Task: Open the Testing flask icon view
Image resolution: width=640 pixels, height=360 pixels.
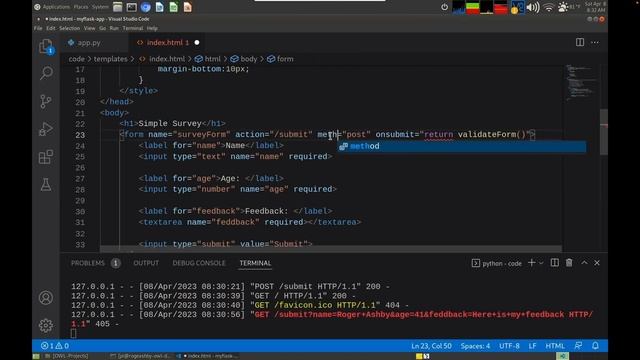Action: coord(46,184)
